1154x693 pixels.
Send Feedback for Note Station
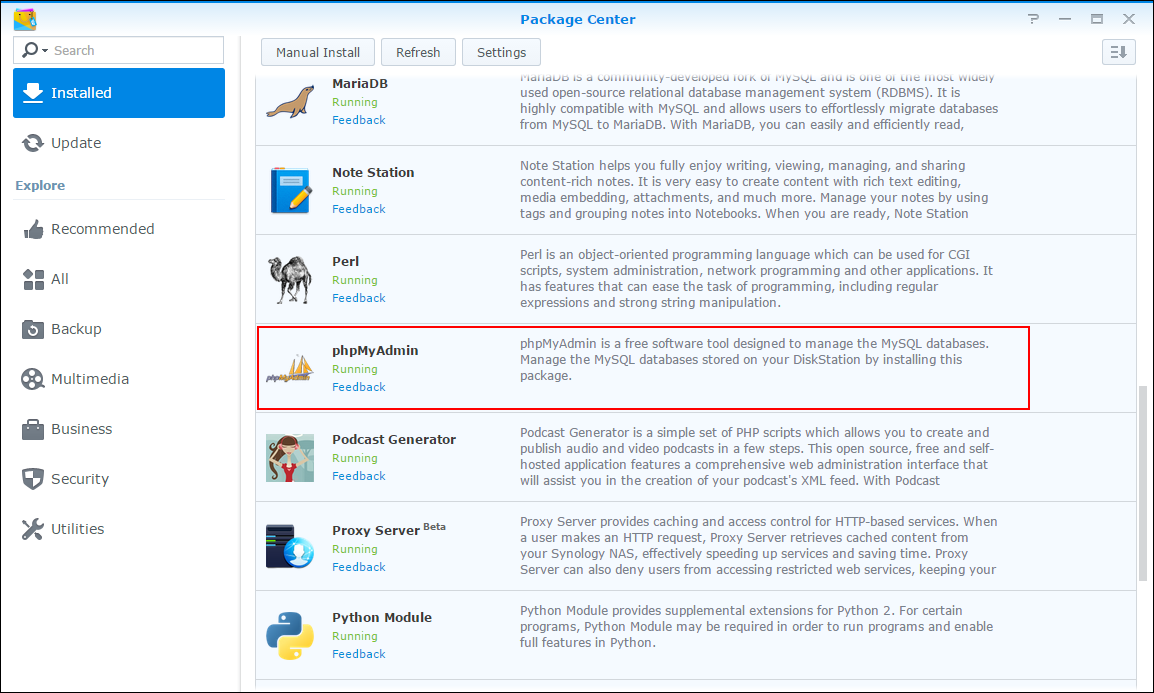pyautogui.click(x=358, y=209)
